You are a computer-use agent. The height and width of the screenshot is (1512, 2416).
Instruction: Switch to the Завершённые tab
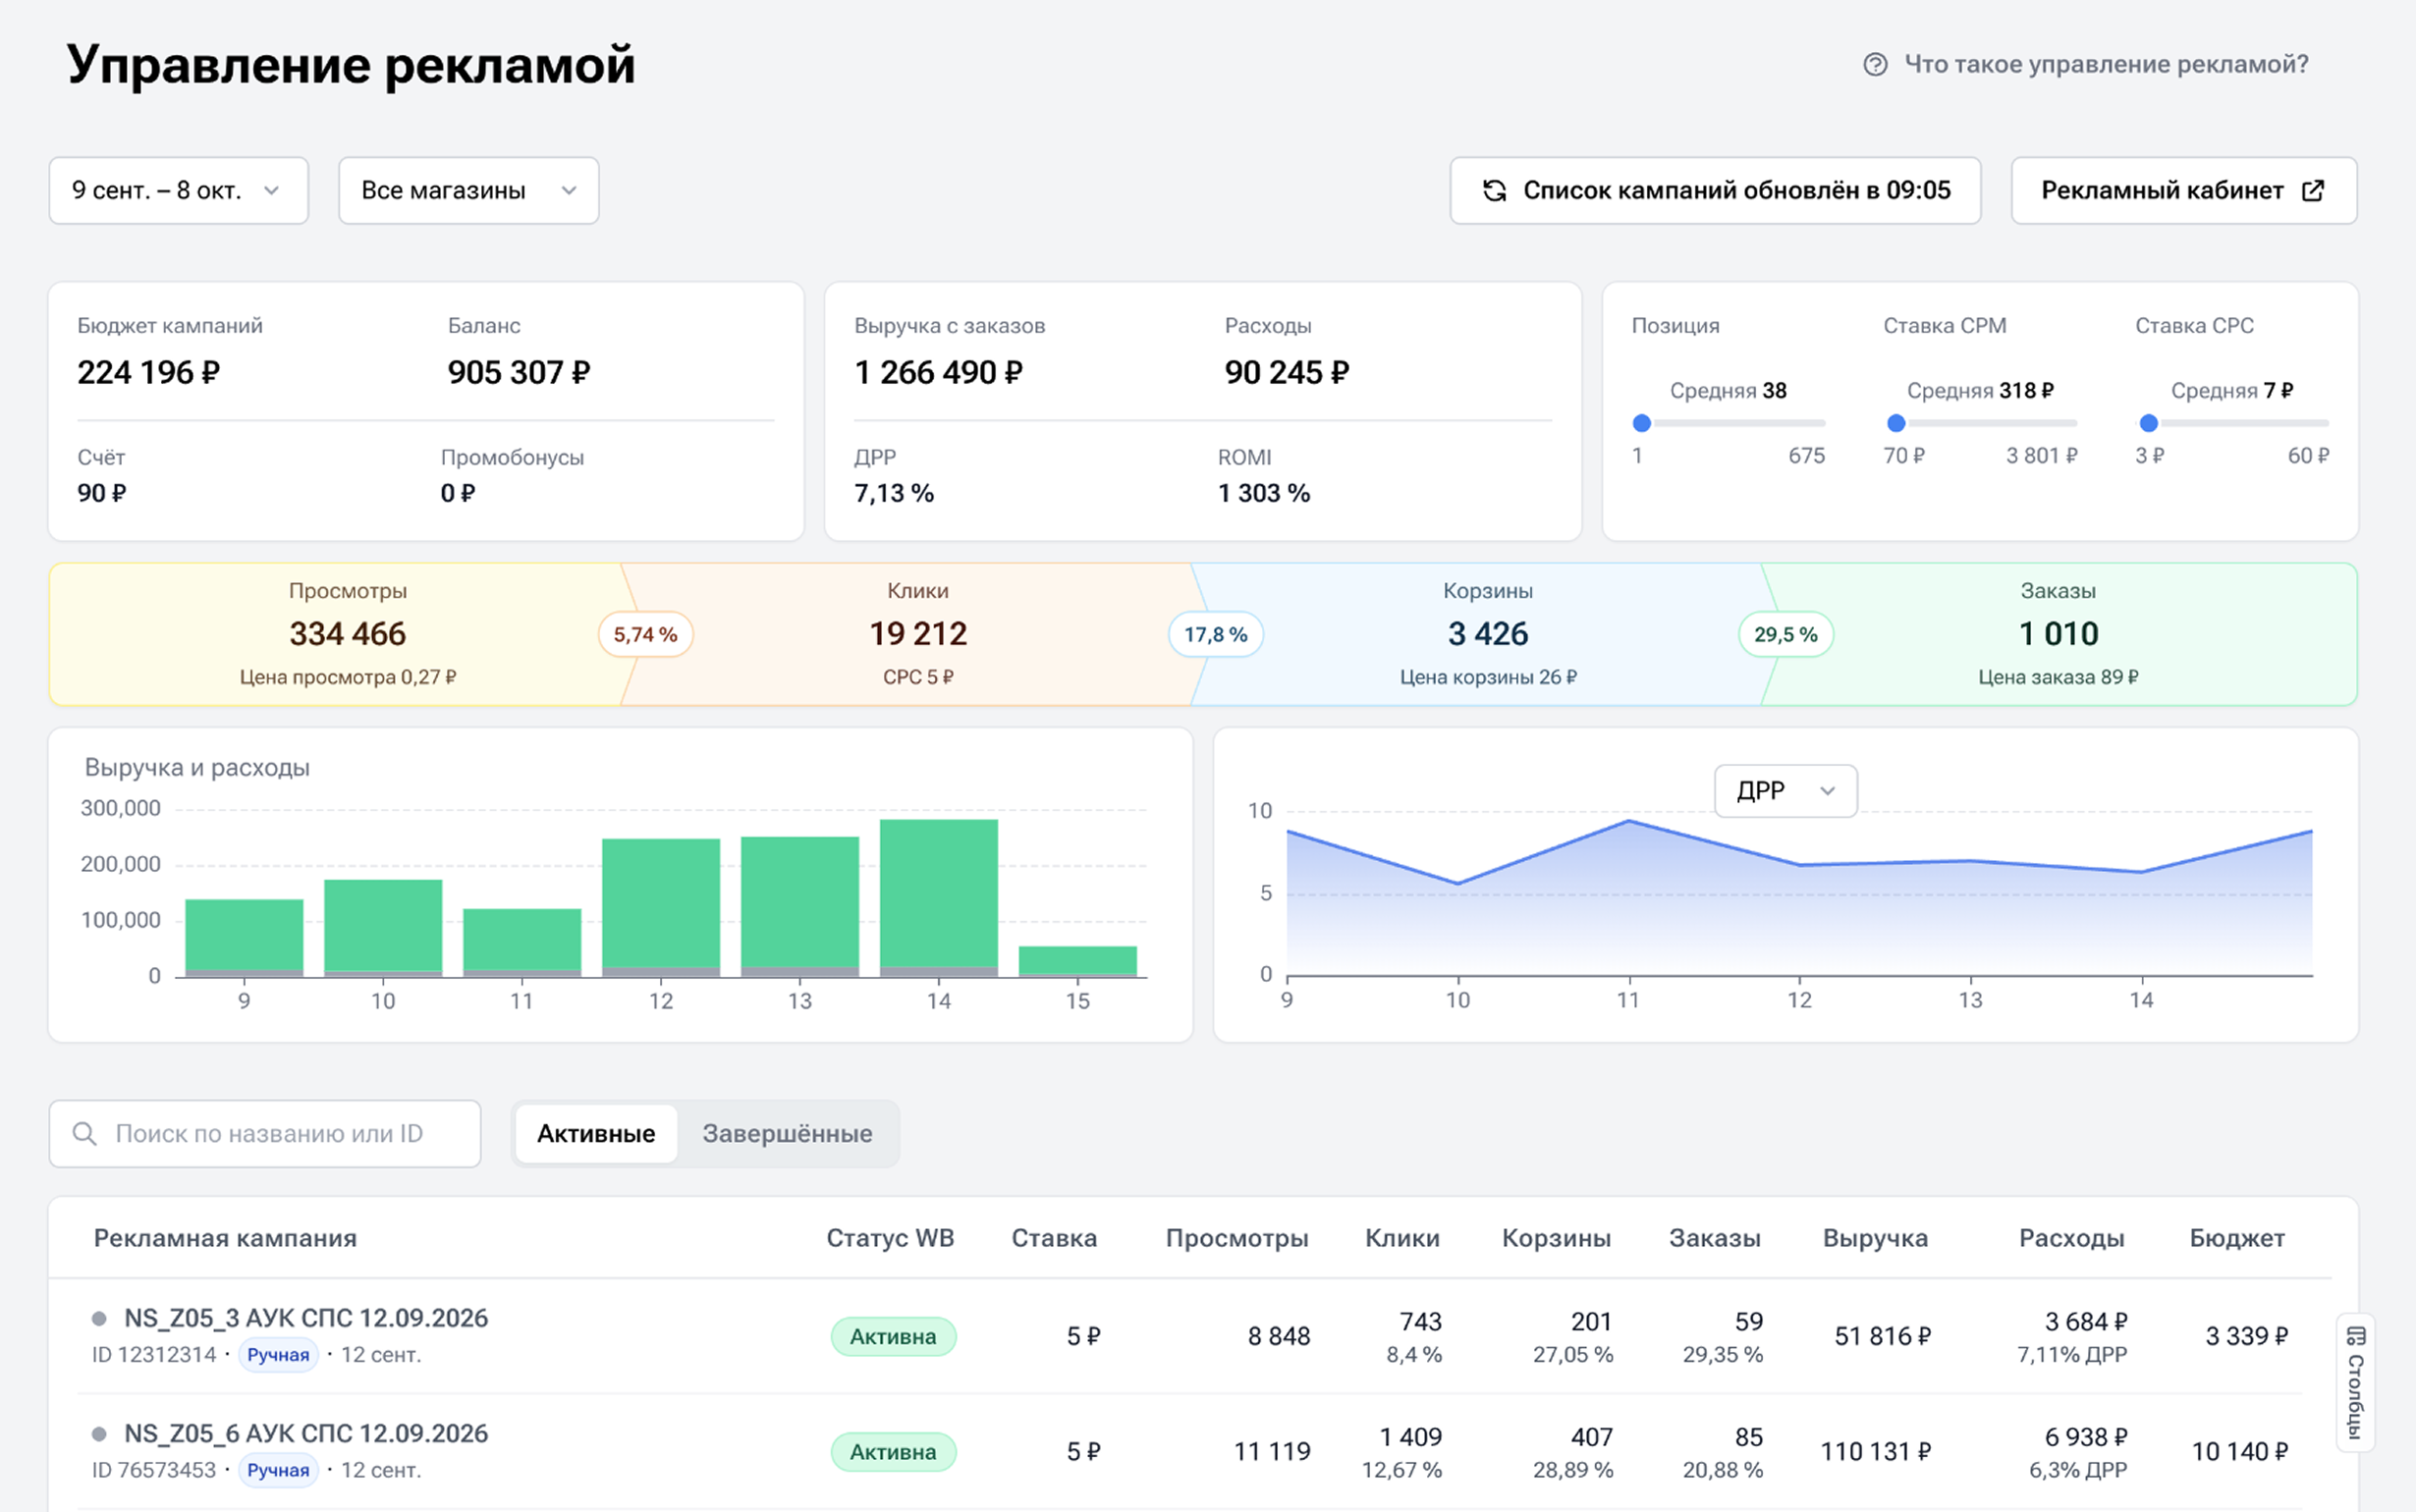[x=787, y=1133]
